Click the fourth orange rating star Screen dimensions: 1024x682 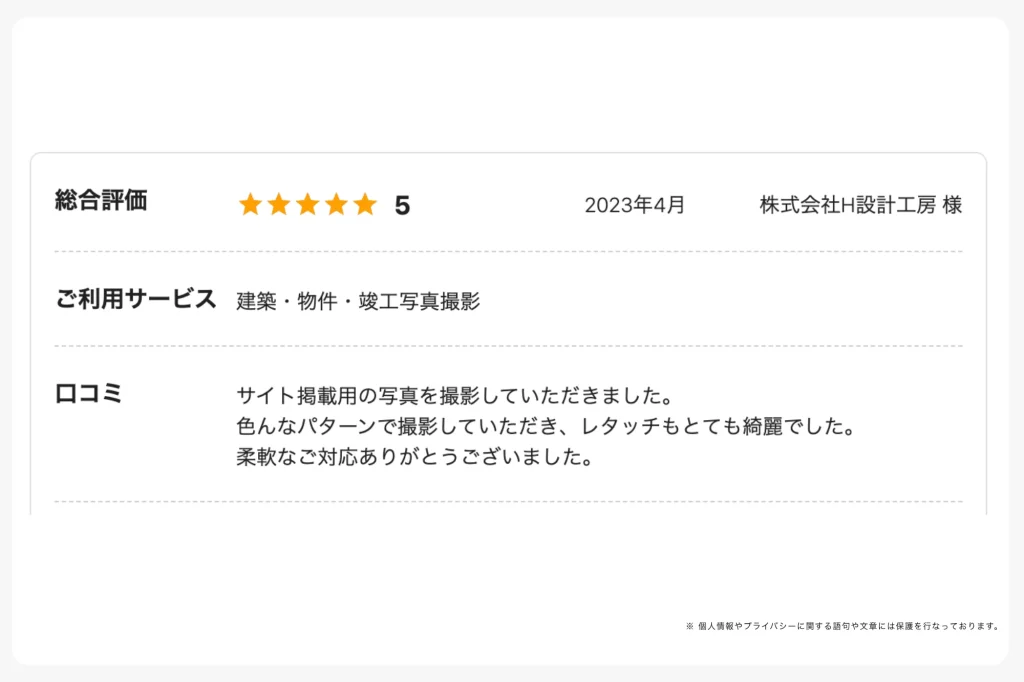[x=336, y=204]
